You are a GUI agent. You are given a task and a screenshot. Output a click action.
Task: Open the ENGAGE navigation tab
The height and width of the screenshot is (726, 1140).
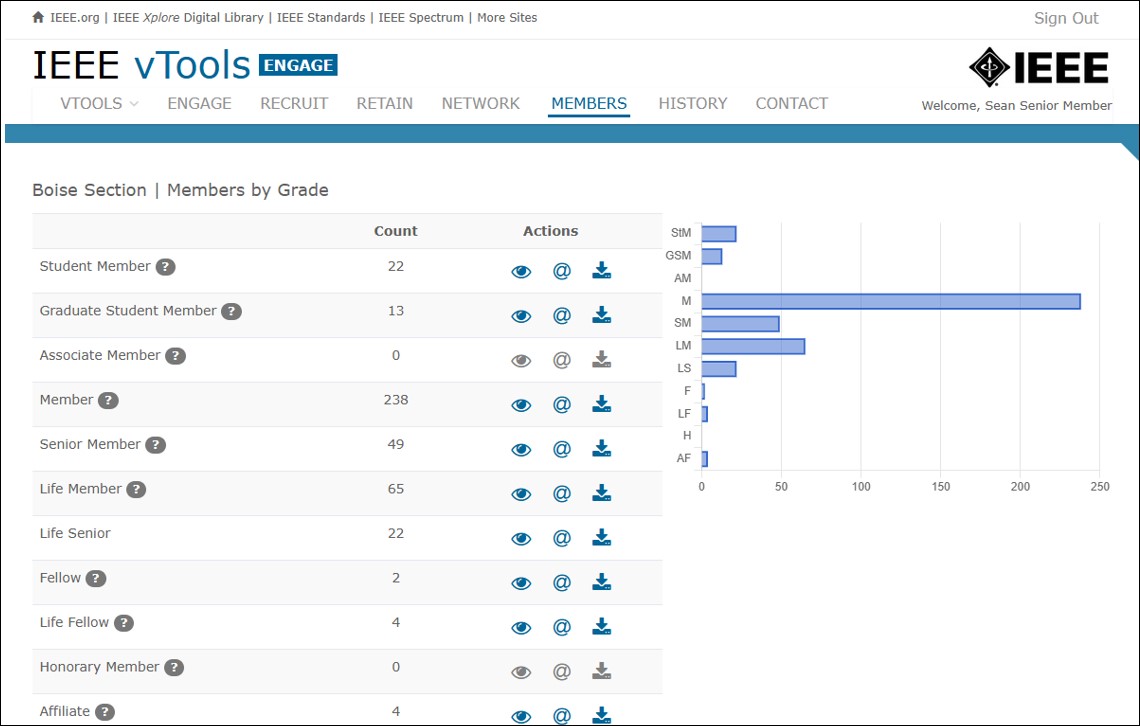pos(199,103)
